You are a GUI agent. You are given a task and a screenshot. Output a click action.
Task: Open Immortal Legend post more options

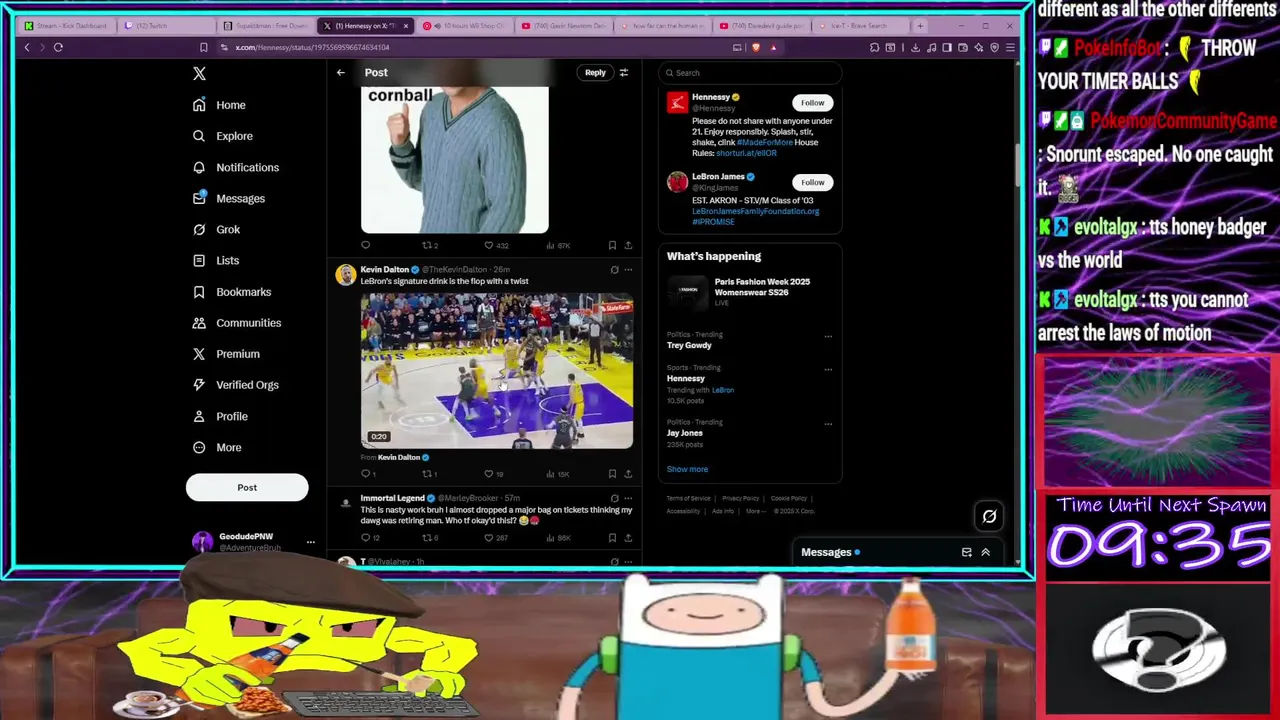[x=628, y=498]
